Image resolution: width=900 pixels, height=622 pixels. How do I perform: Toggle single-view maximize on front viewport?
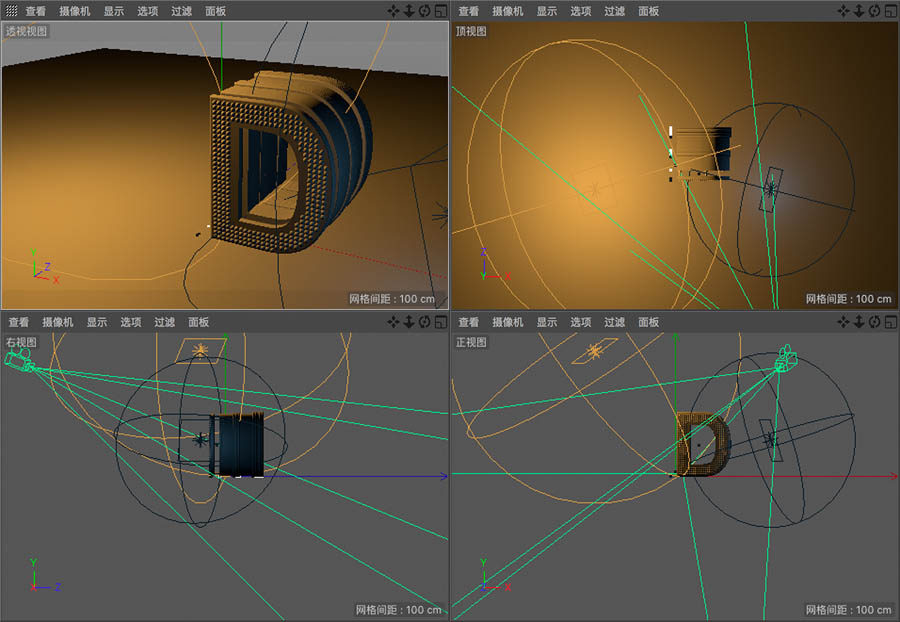tap(893, 322)
